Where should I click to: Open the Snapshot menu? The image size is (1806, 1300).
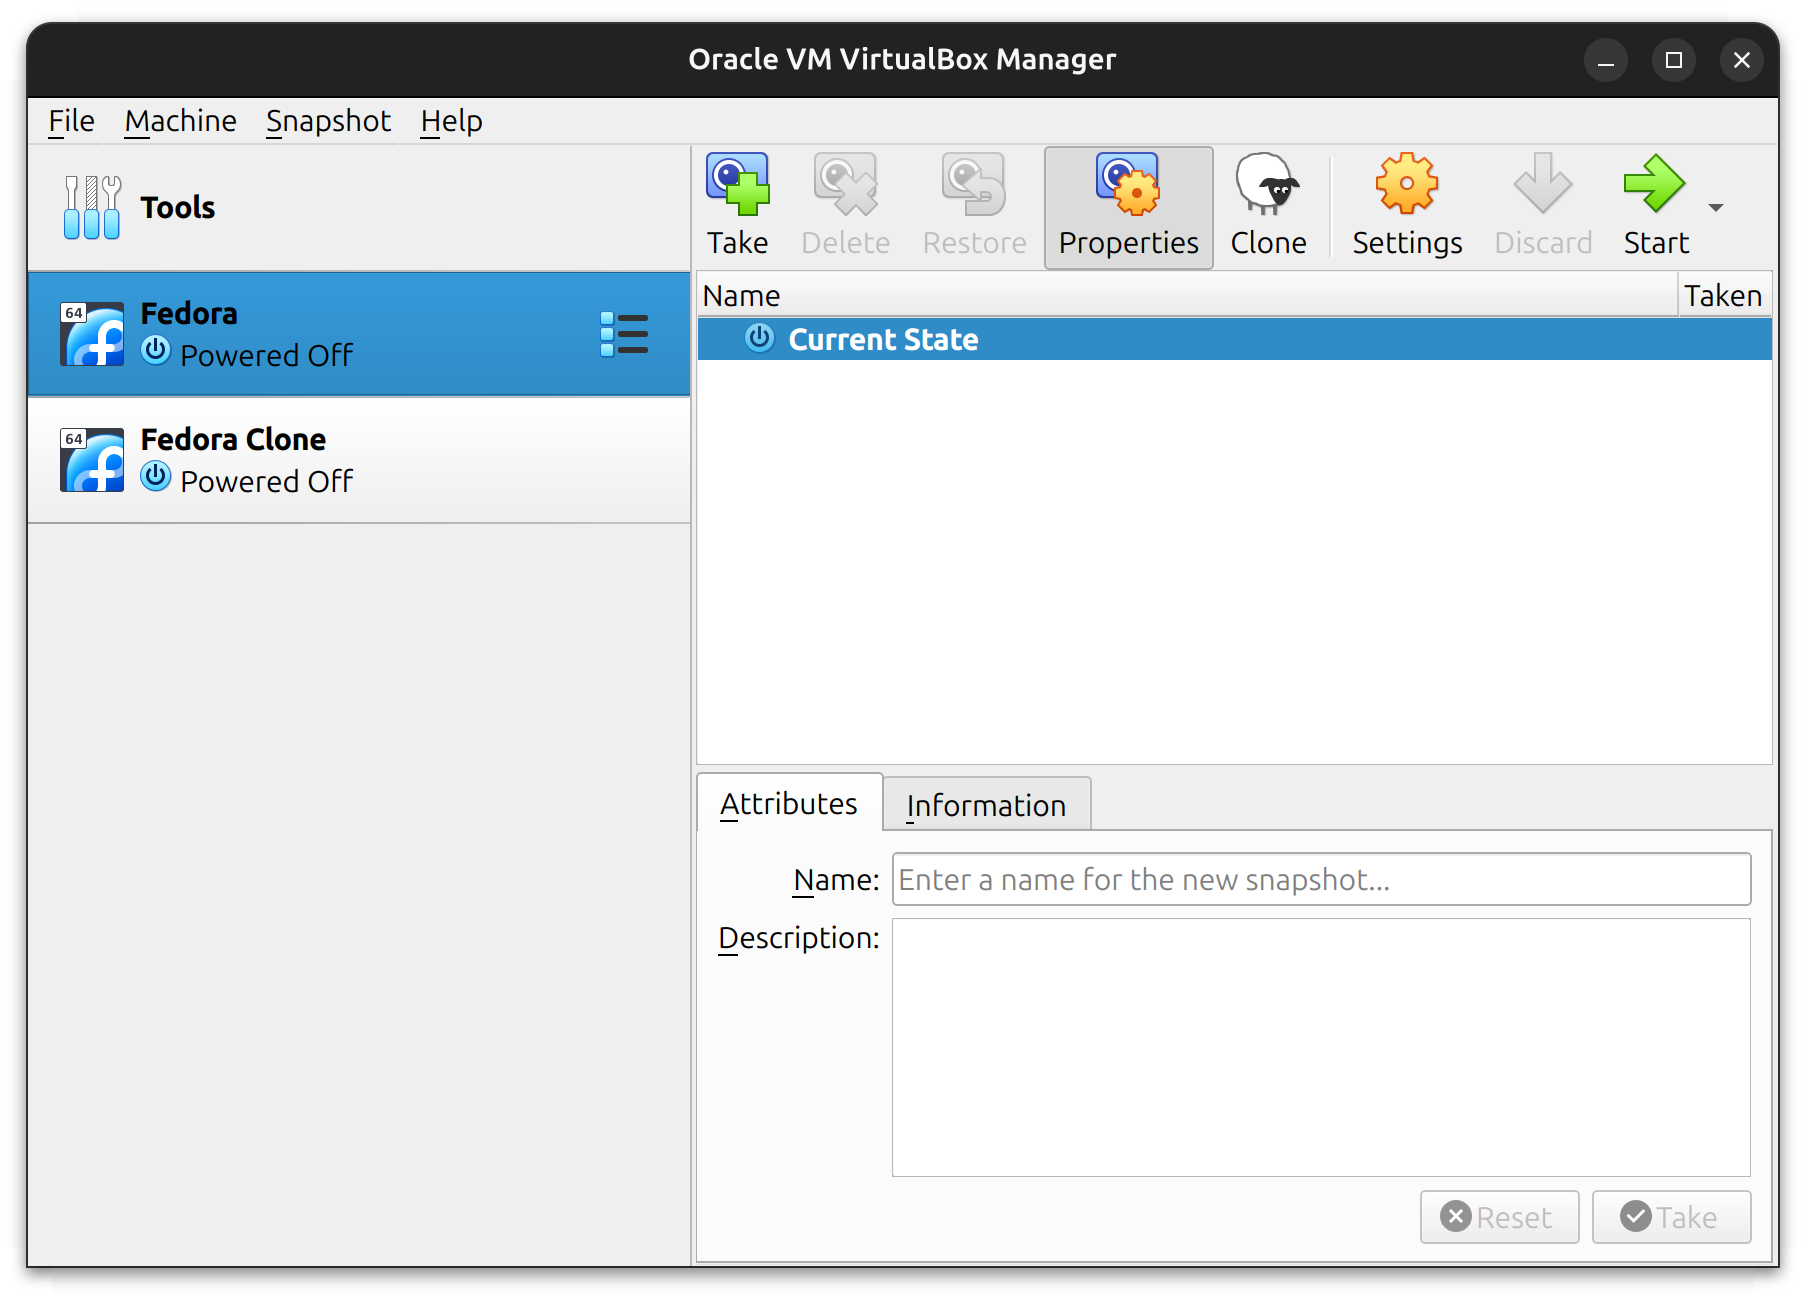[x=328, y=120]
